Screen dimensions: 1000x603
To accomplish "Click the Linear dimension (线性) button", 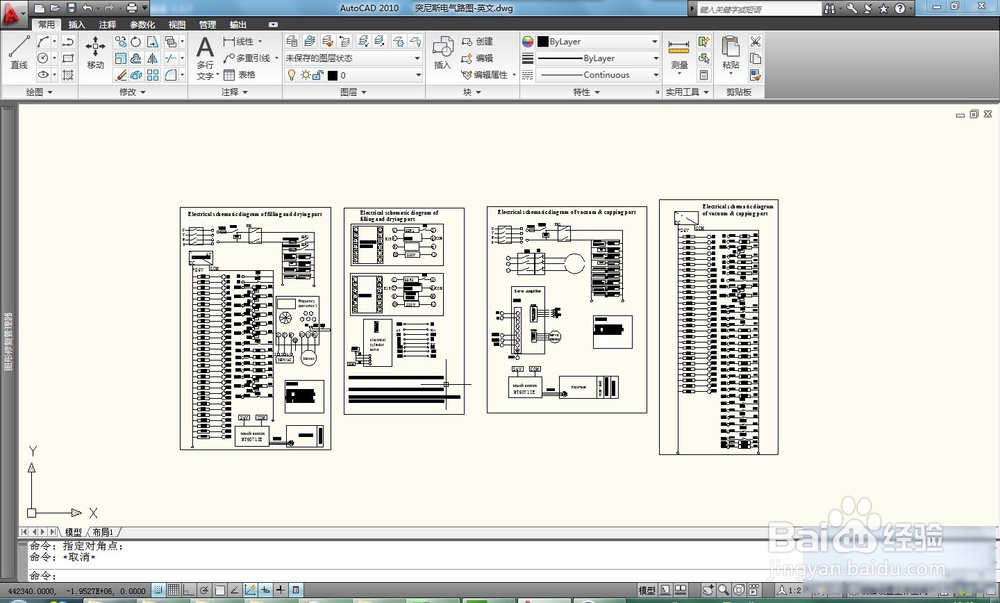I will [x=239, y=41].
